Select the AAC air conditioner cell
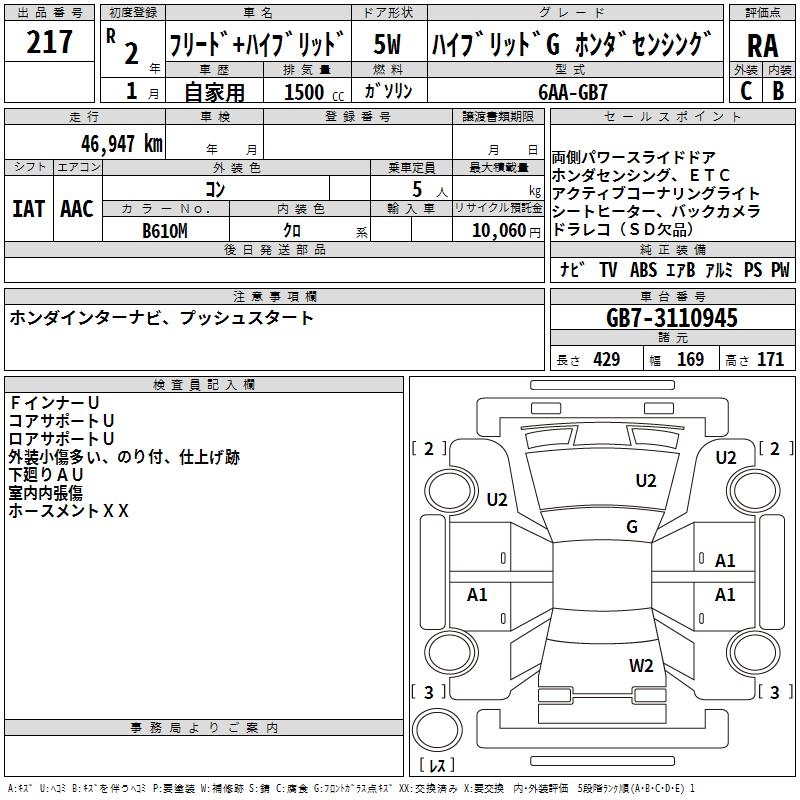Image resolution: width=800 pixels, height=800 pixels. click(x=77, y=208)
